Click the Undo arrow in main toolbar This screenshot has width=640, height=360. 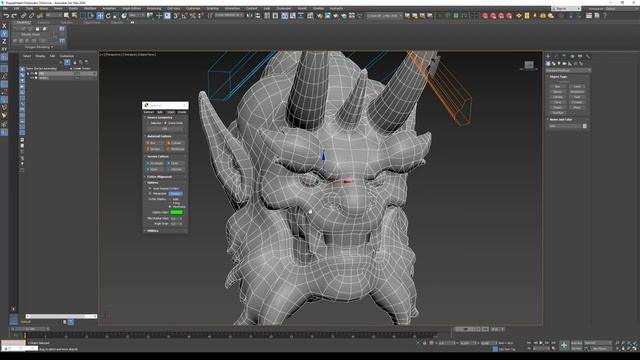7,16
